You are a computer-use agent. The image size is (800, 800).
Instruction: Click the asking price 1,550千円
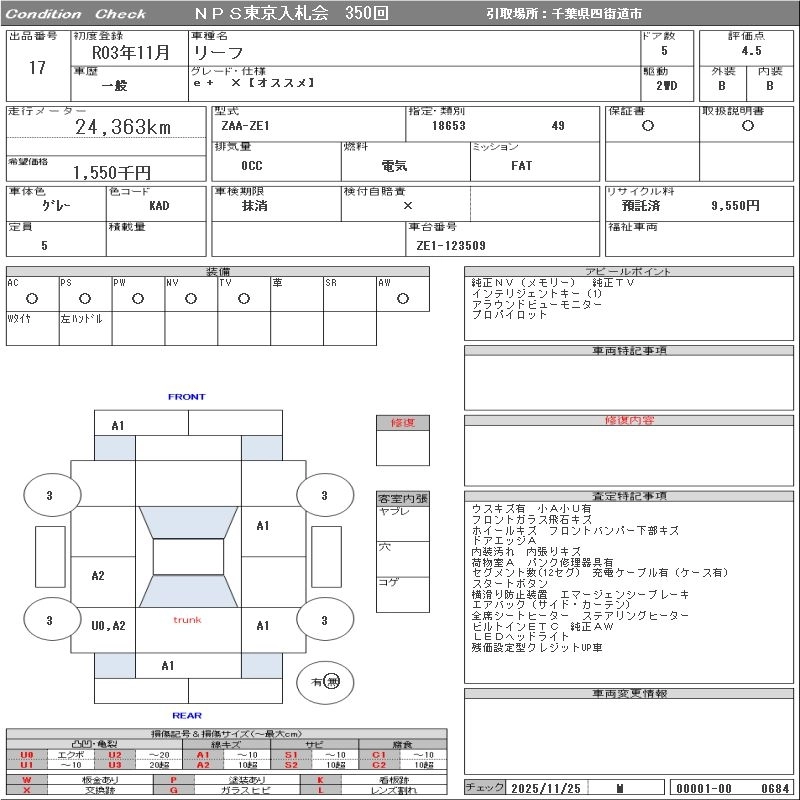click(112, 172)
